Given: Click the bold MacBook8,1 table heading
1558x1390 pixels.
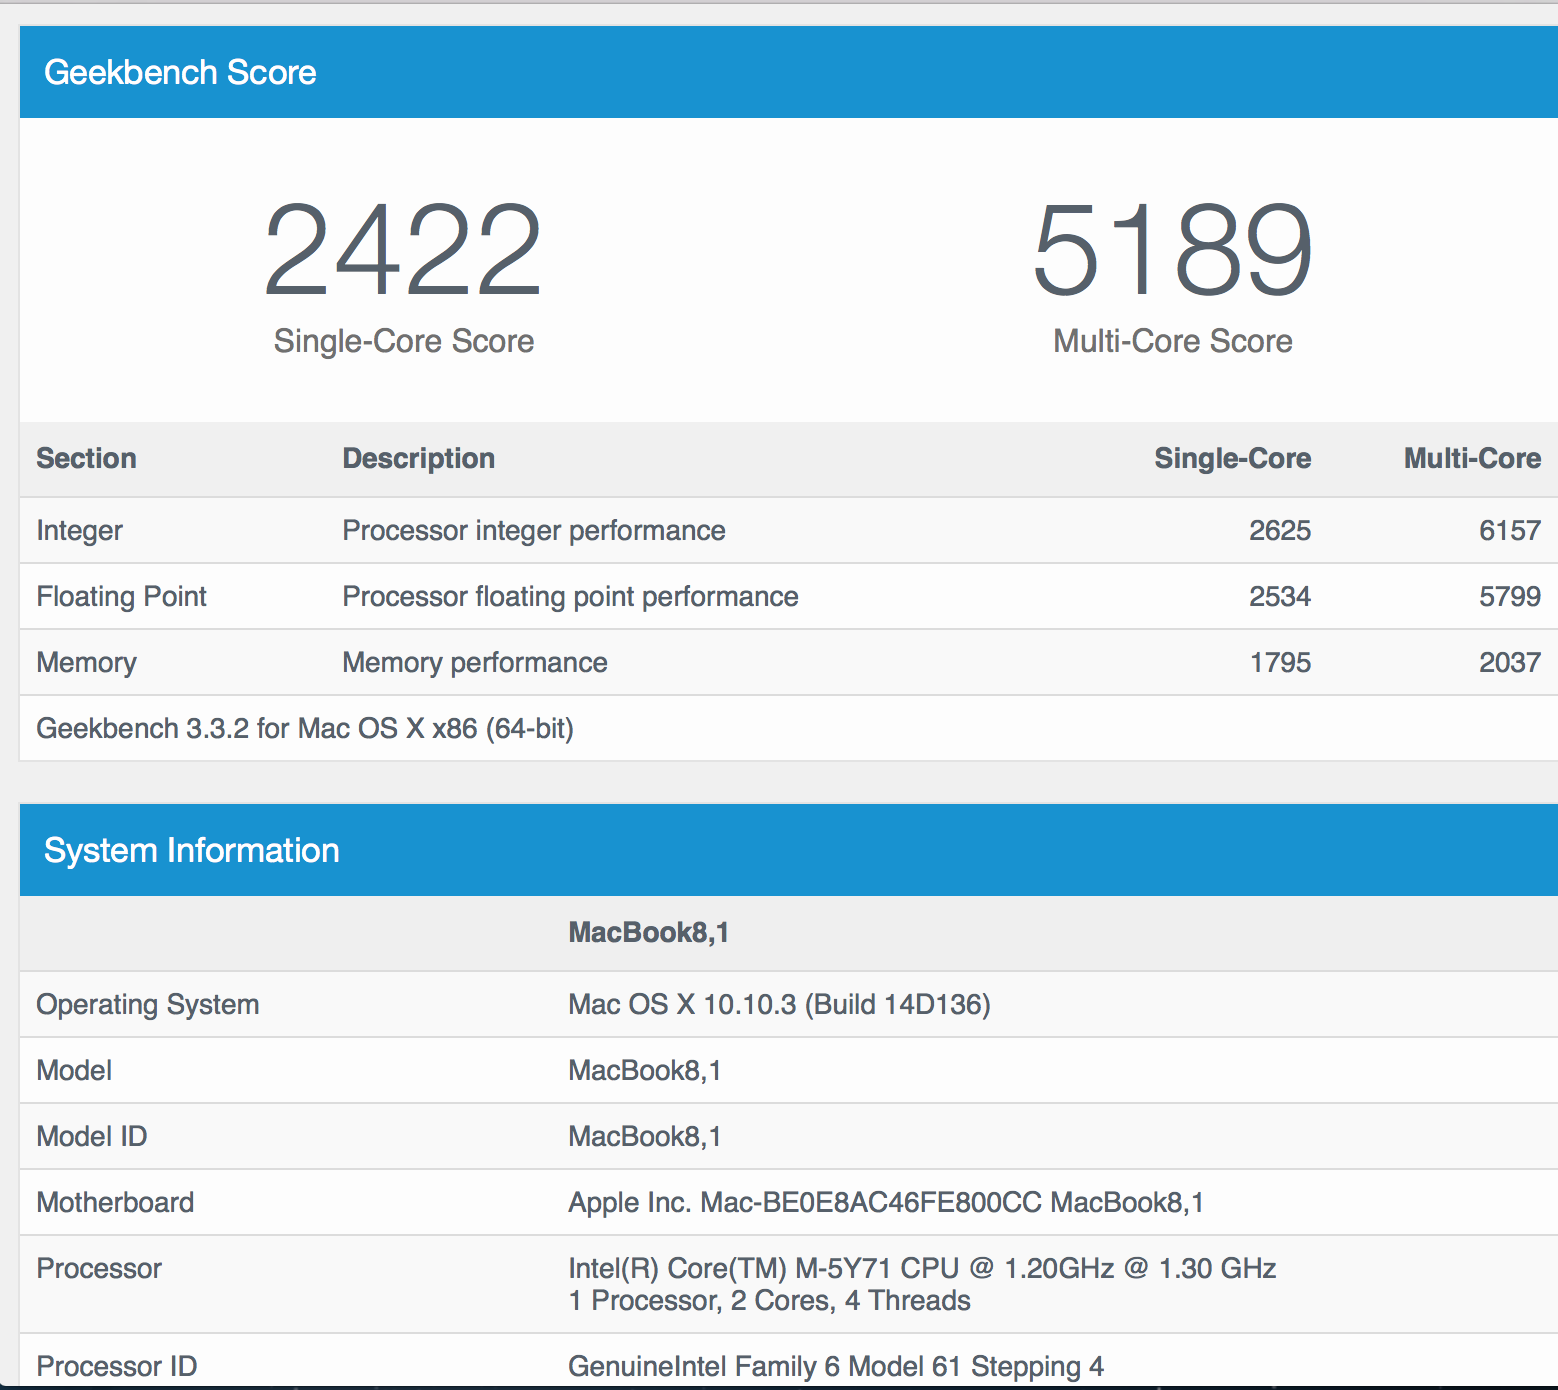Looking at the screenshot, I should point(649,933).
